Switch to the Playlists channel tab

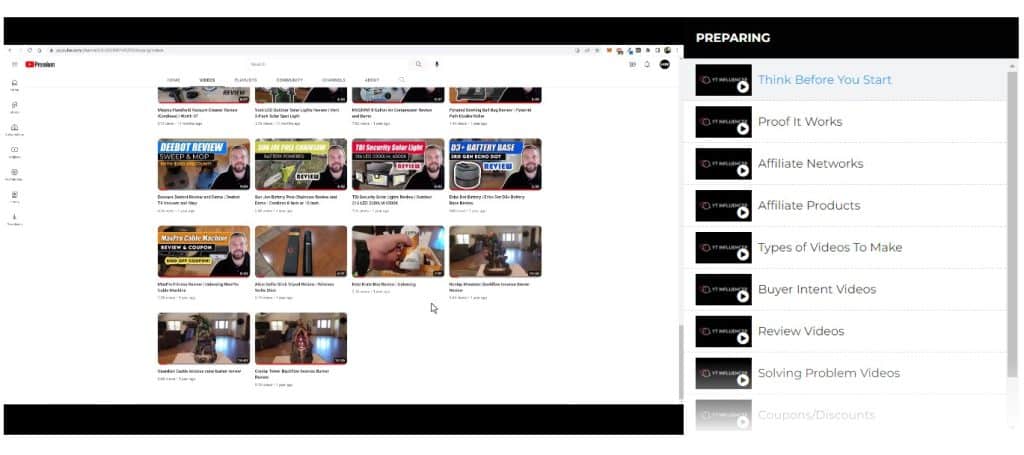click(x=245, y=80)
